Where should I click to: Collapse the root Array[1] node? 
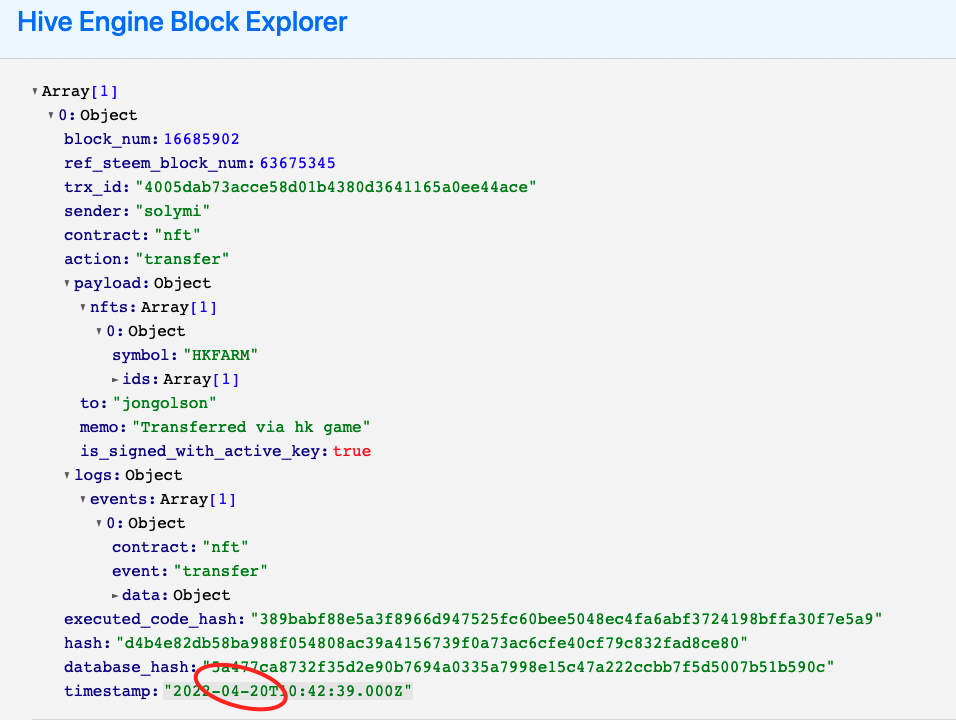click(35, 91)
